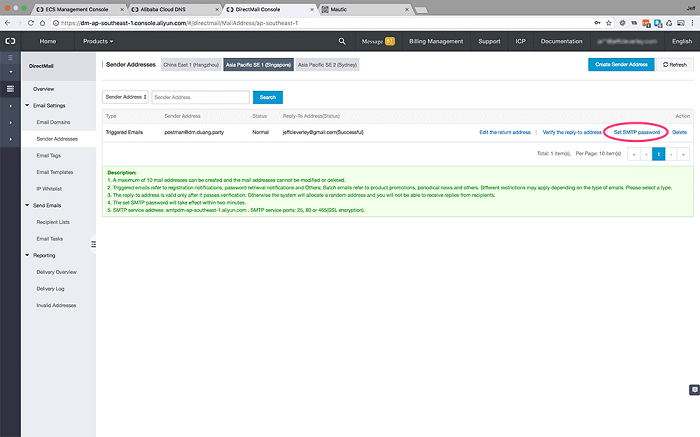Open Recipient Lists in sidebar
The width and height of the screenshot is (700, 437).
click(x=53, y=222)
